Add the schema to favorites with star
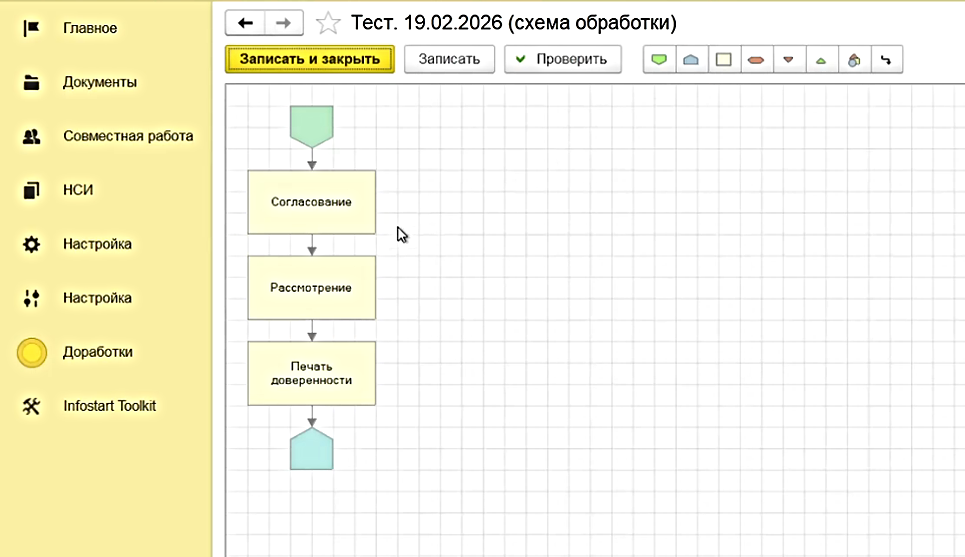 (328, 22)
